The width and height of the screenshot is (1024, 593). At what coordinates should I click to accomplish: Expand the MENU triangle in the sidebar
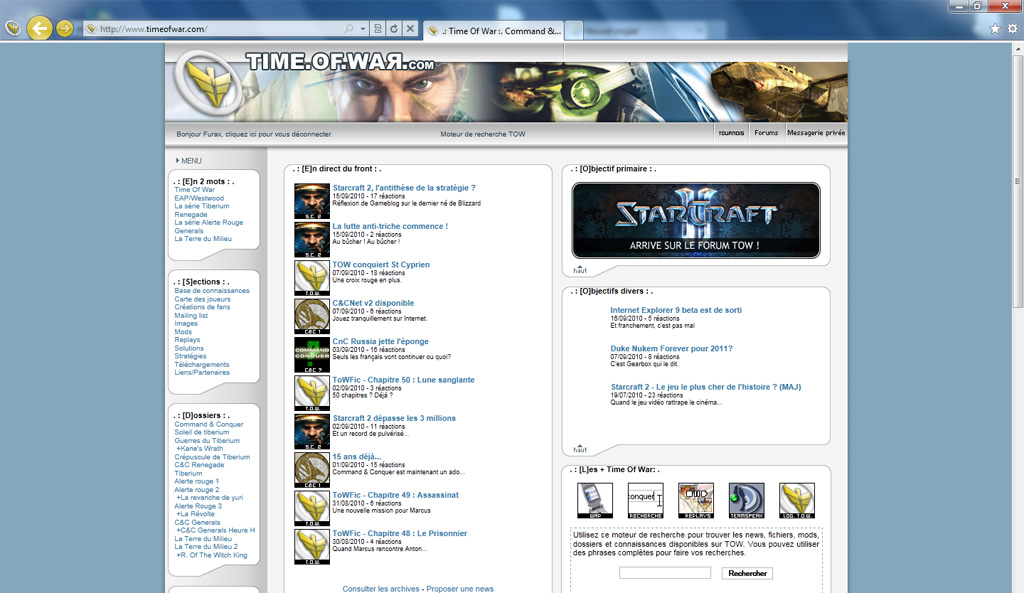177,160
